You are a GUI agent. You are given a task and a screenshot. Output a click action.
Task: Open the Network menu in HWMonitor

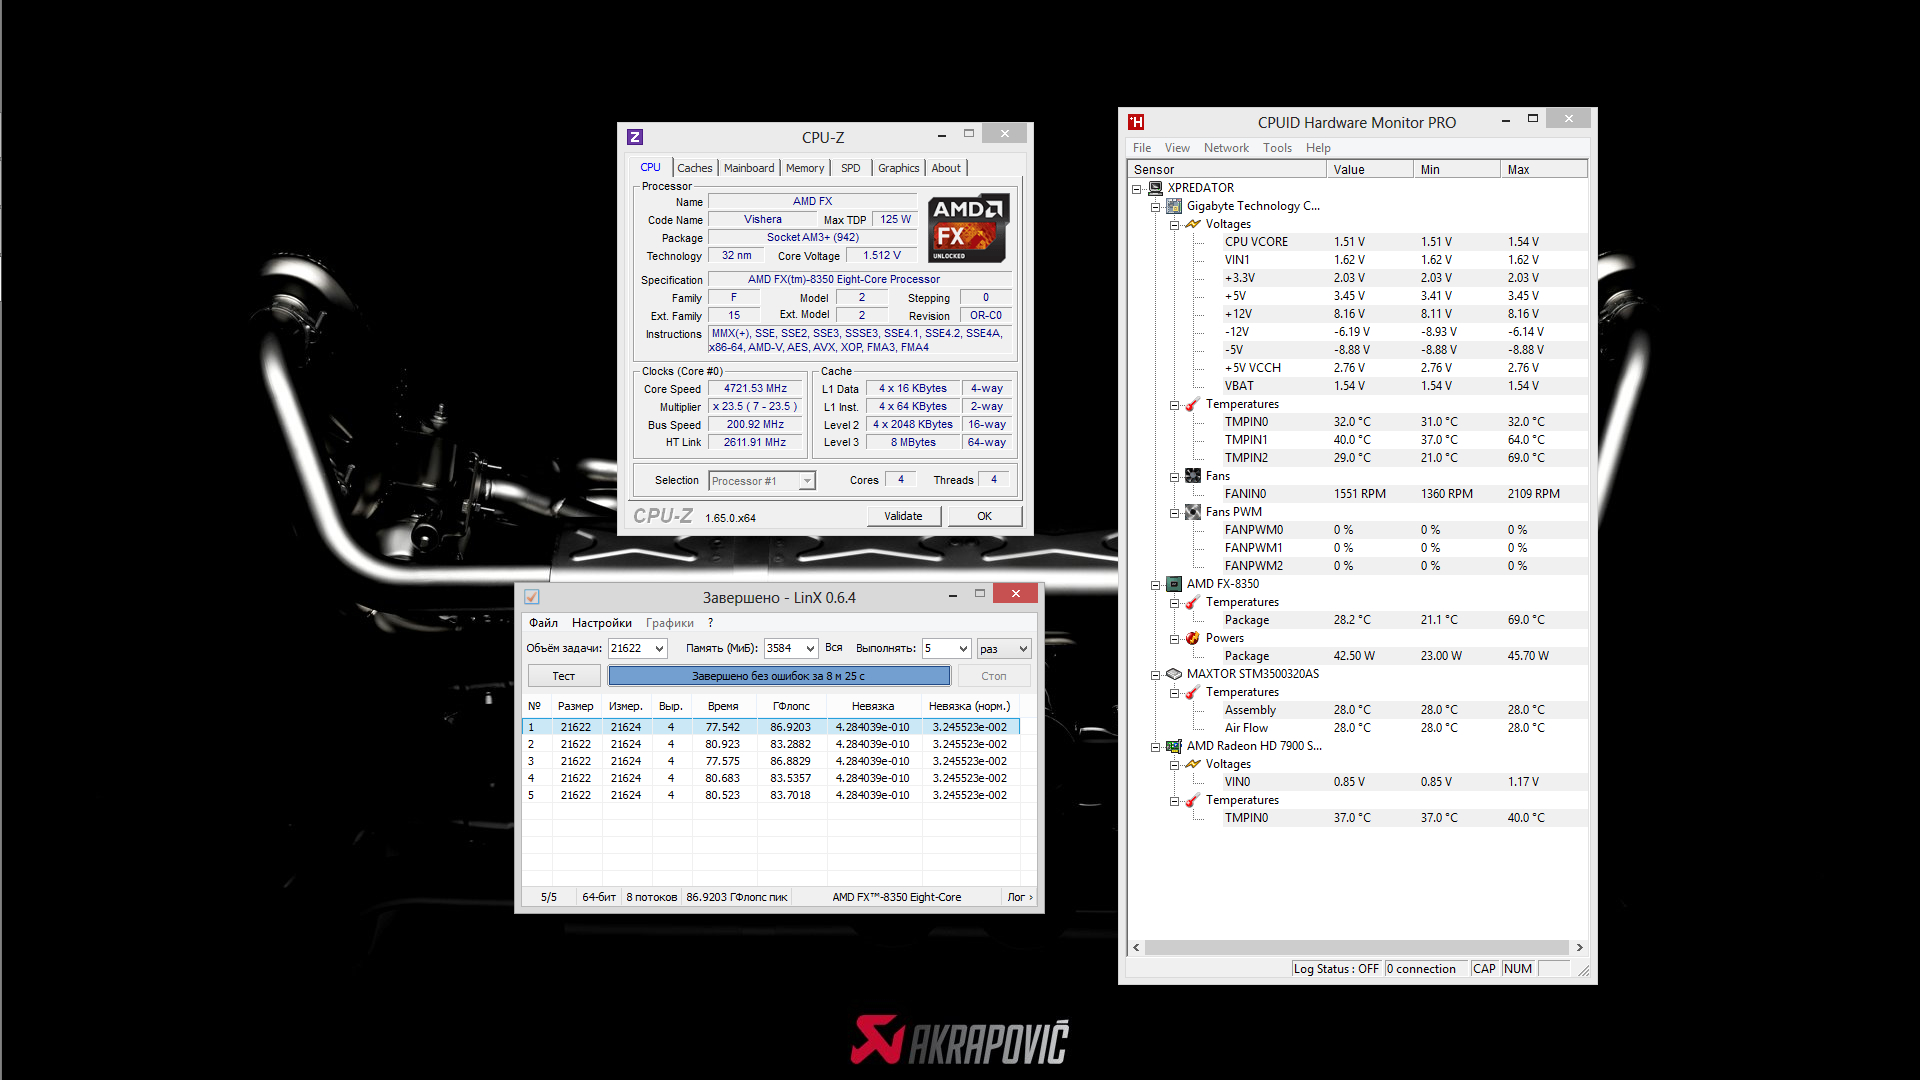tap(1226, 148)
